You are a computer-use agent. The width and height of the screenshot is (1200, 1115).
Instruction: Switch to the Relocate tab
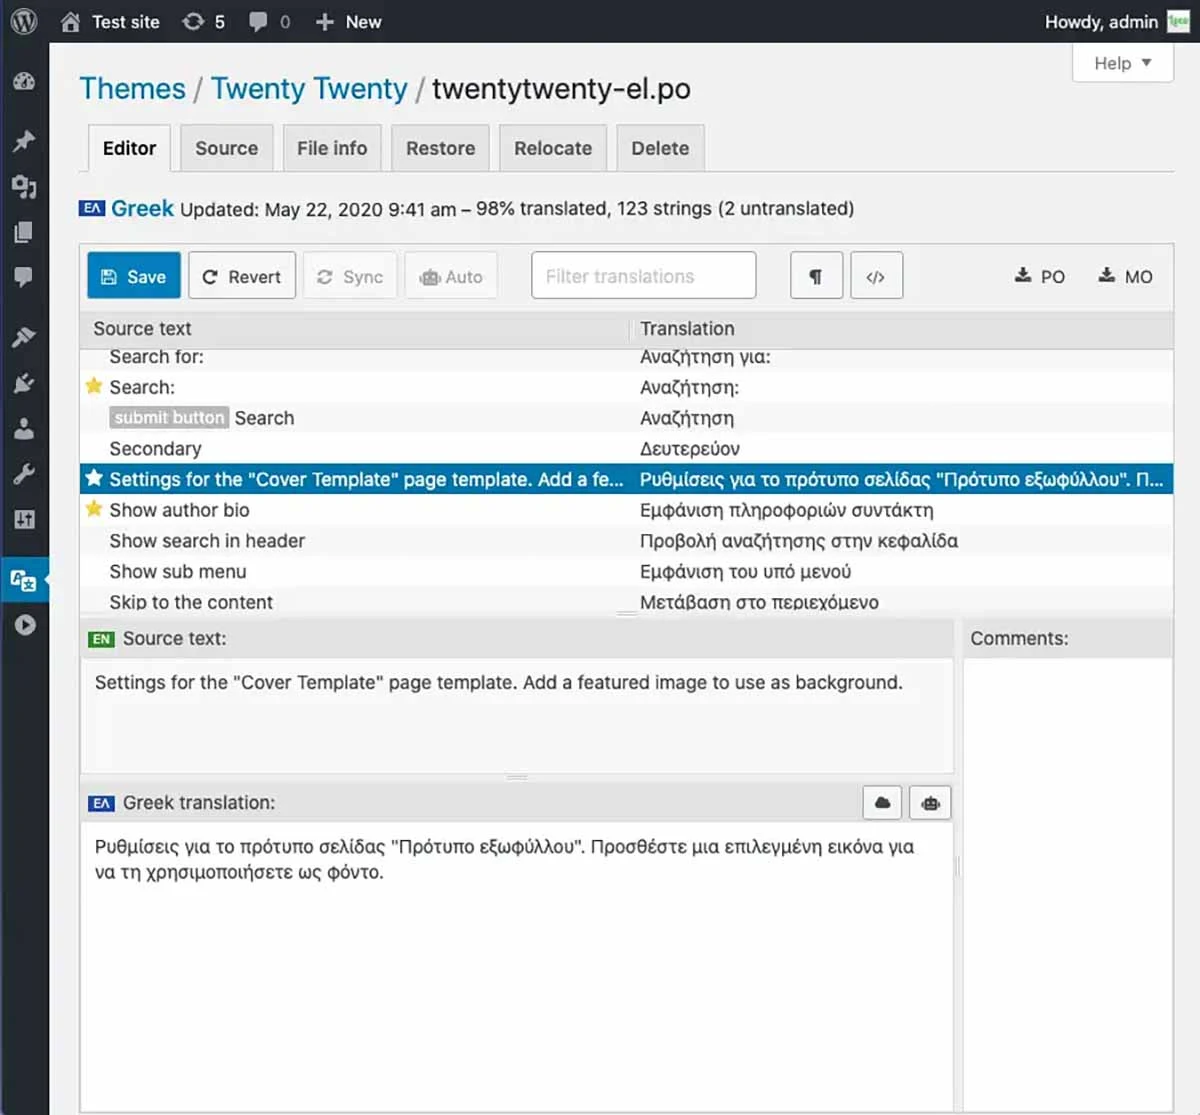553,148
